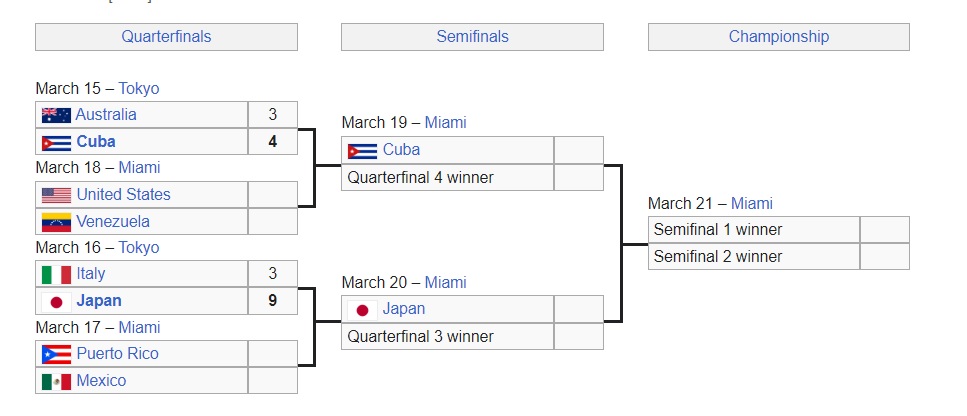Open the Championship header link
The height and width of the screenshot is (416, 967).
(x=778, y=37)
